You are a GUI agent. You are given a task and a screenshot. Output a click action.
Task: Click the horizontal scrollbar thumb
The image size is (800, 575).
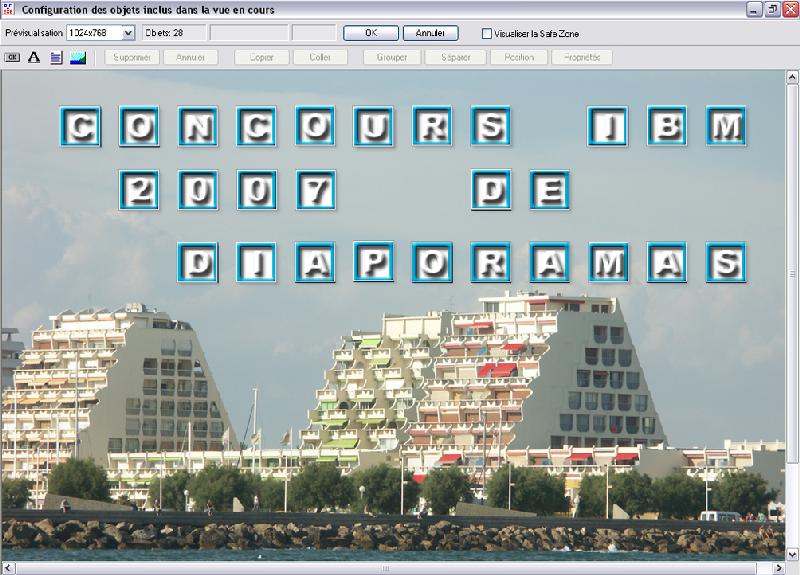click(x=386, y=568)
